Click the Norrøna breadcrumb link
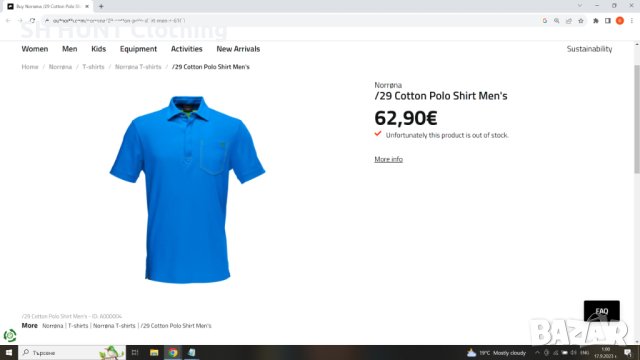The width and height of the screenshot is (640, 360). tap(60, 67)
